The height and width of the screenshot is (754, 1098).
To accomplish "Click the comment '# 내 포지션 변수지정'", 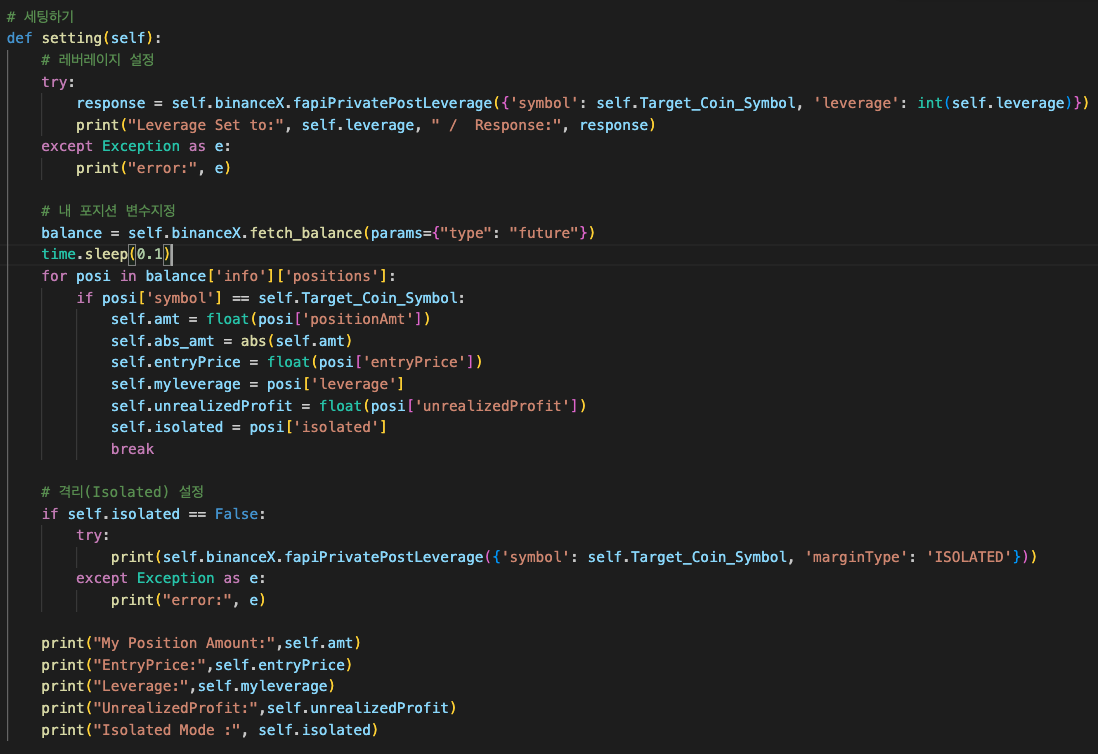I will coord(108,211).
